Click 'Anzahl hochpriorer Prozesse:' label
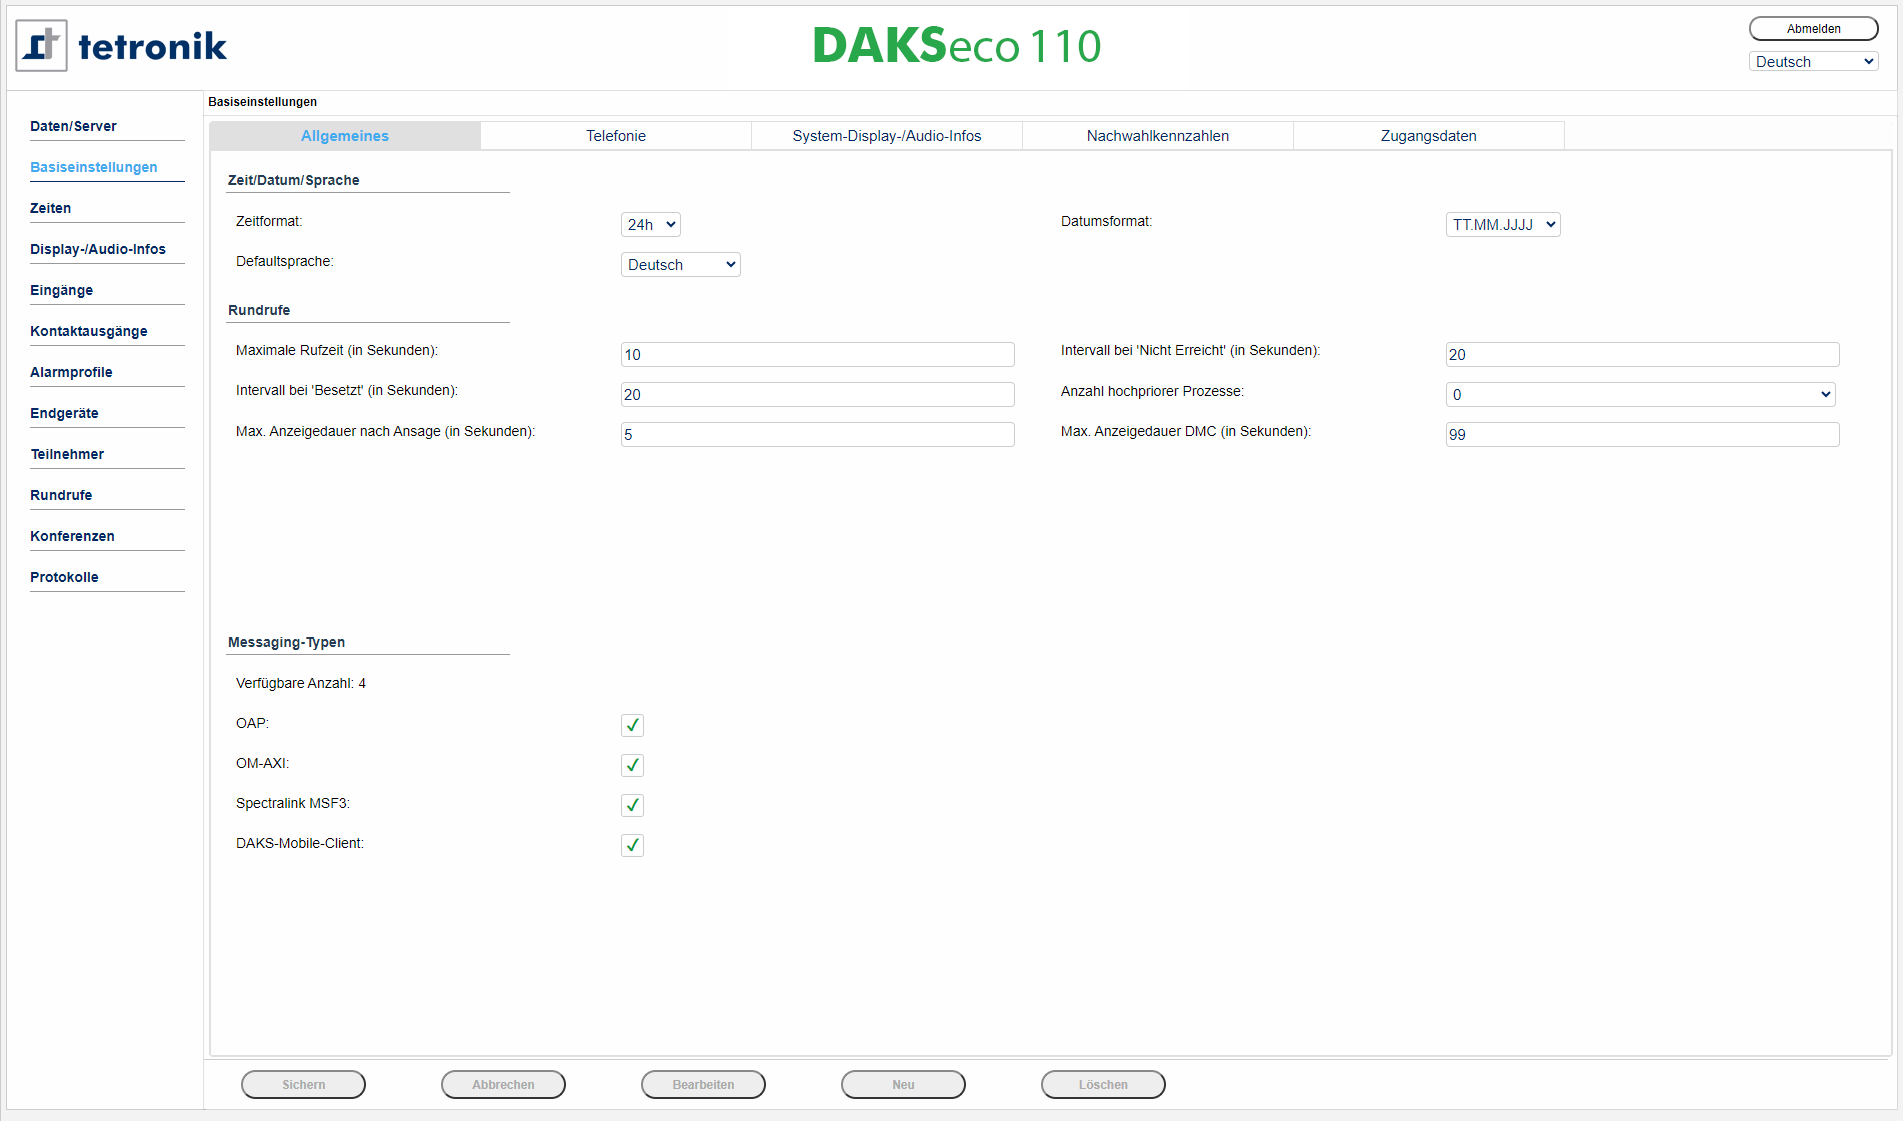Viewport: 1903px width, 1121px height. point(1152,391)
